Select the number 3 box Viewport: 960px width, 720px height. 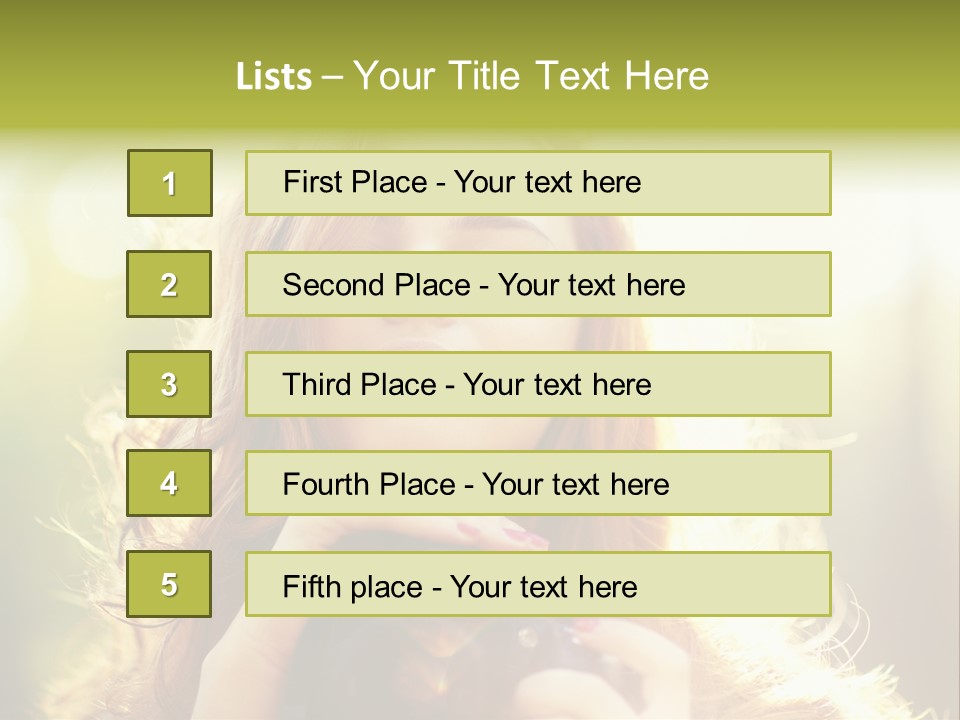169,384
